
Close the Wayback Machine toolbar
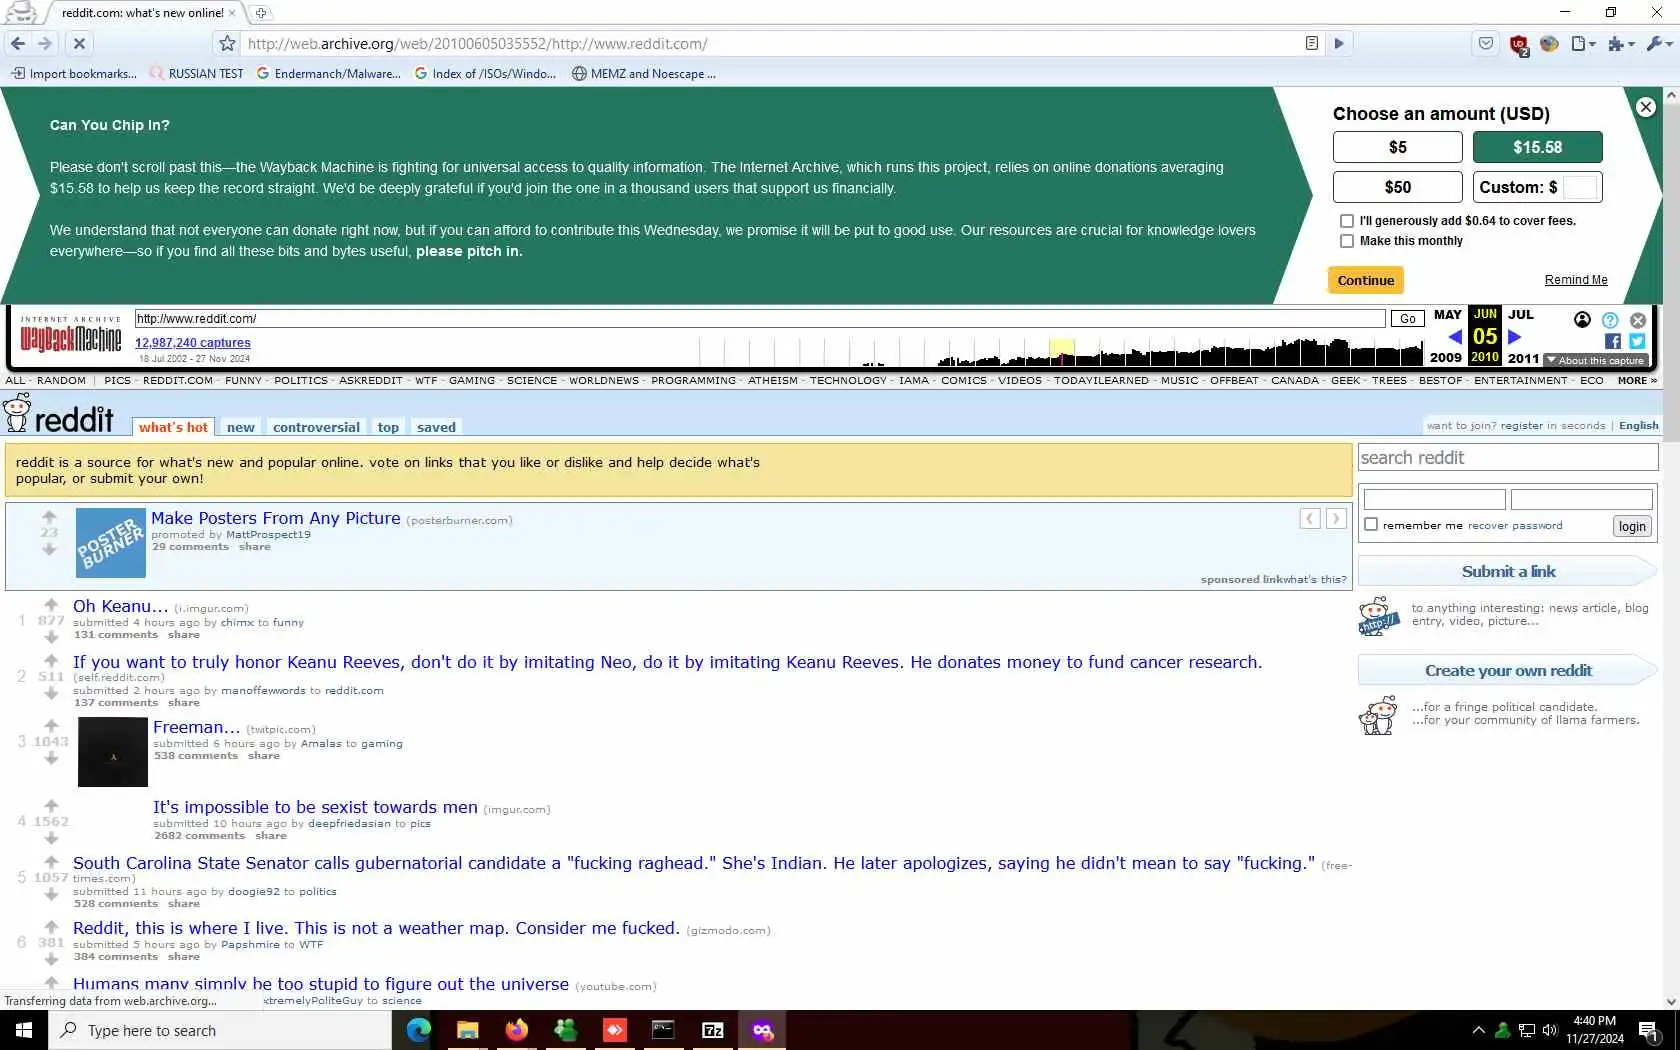[1638, 320]
